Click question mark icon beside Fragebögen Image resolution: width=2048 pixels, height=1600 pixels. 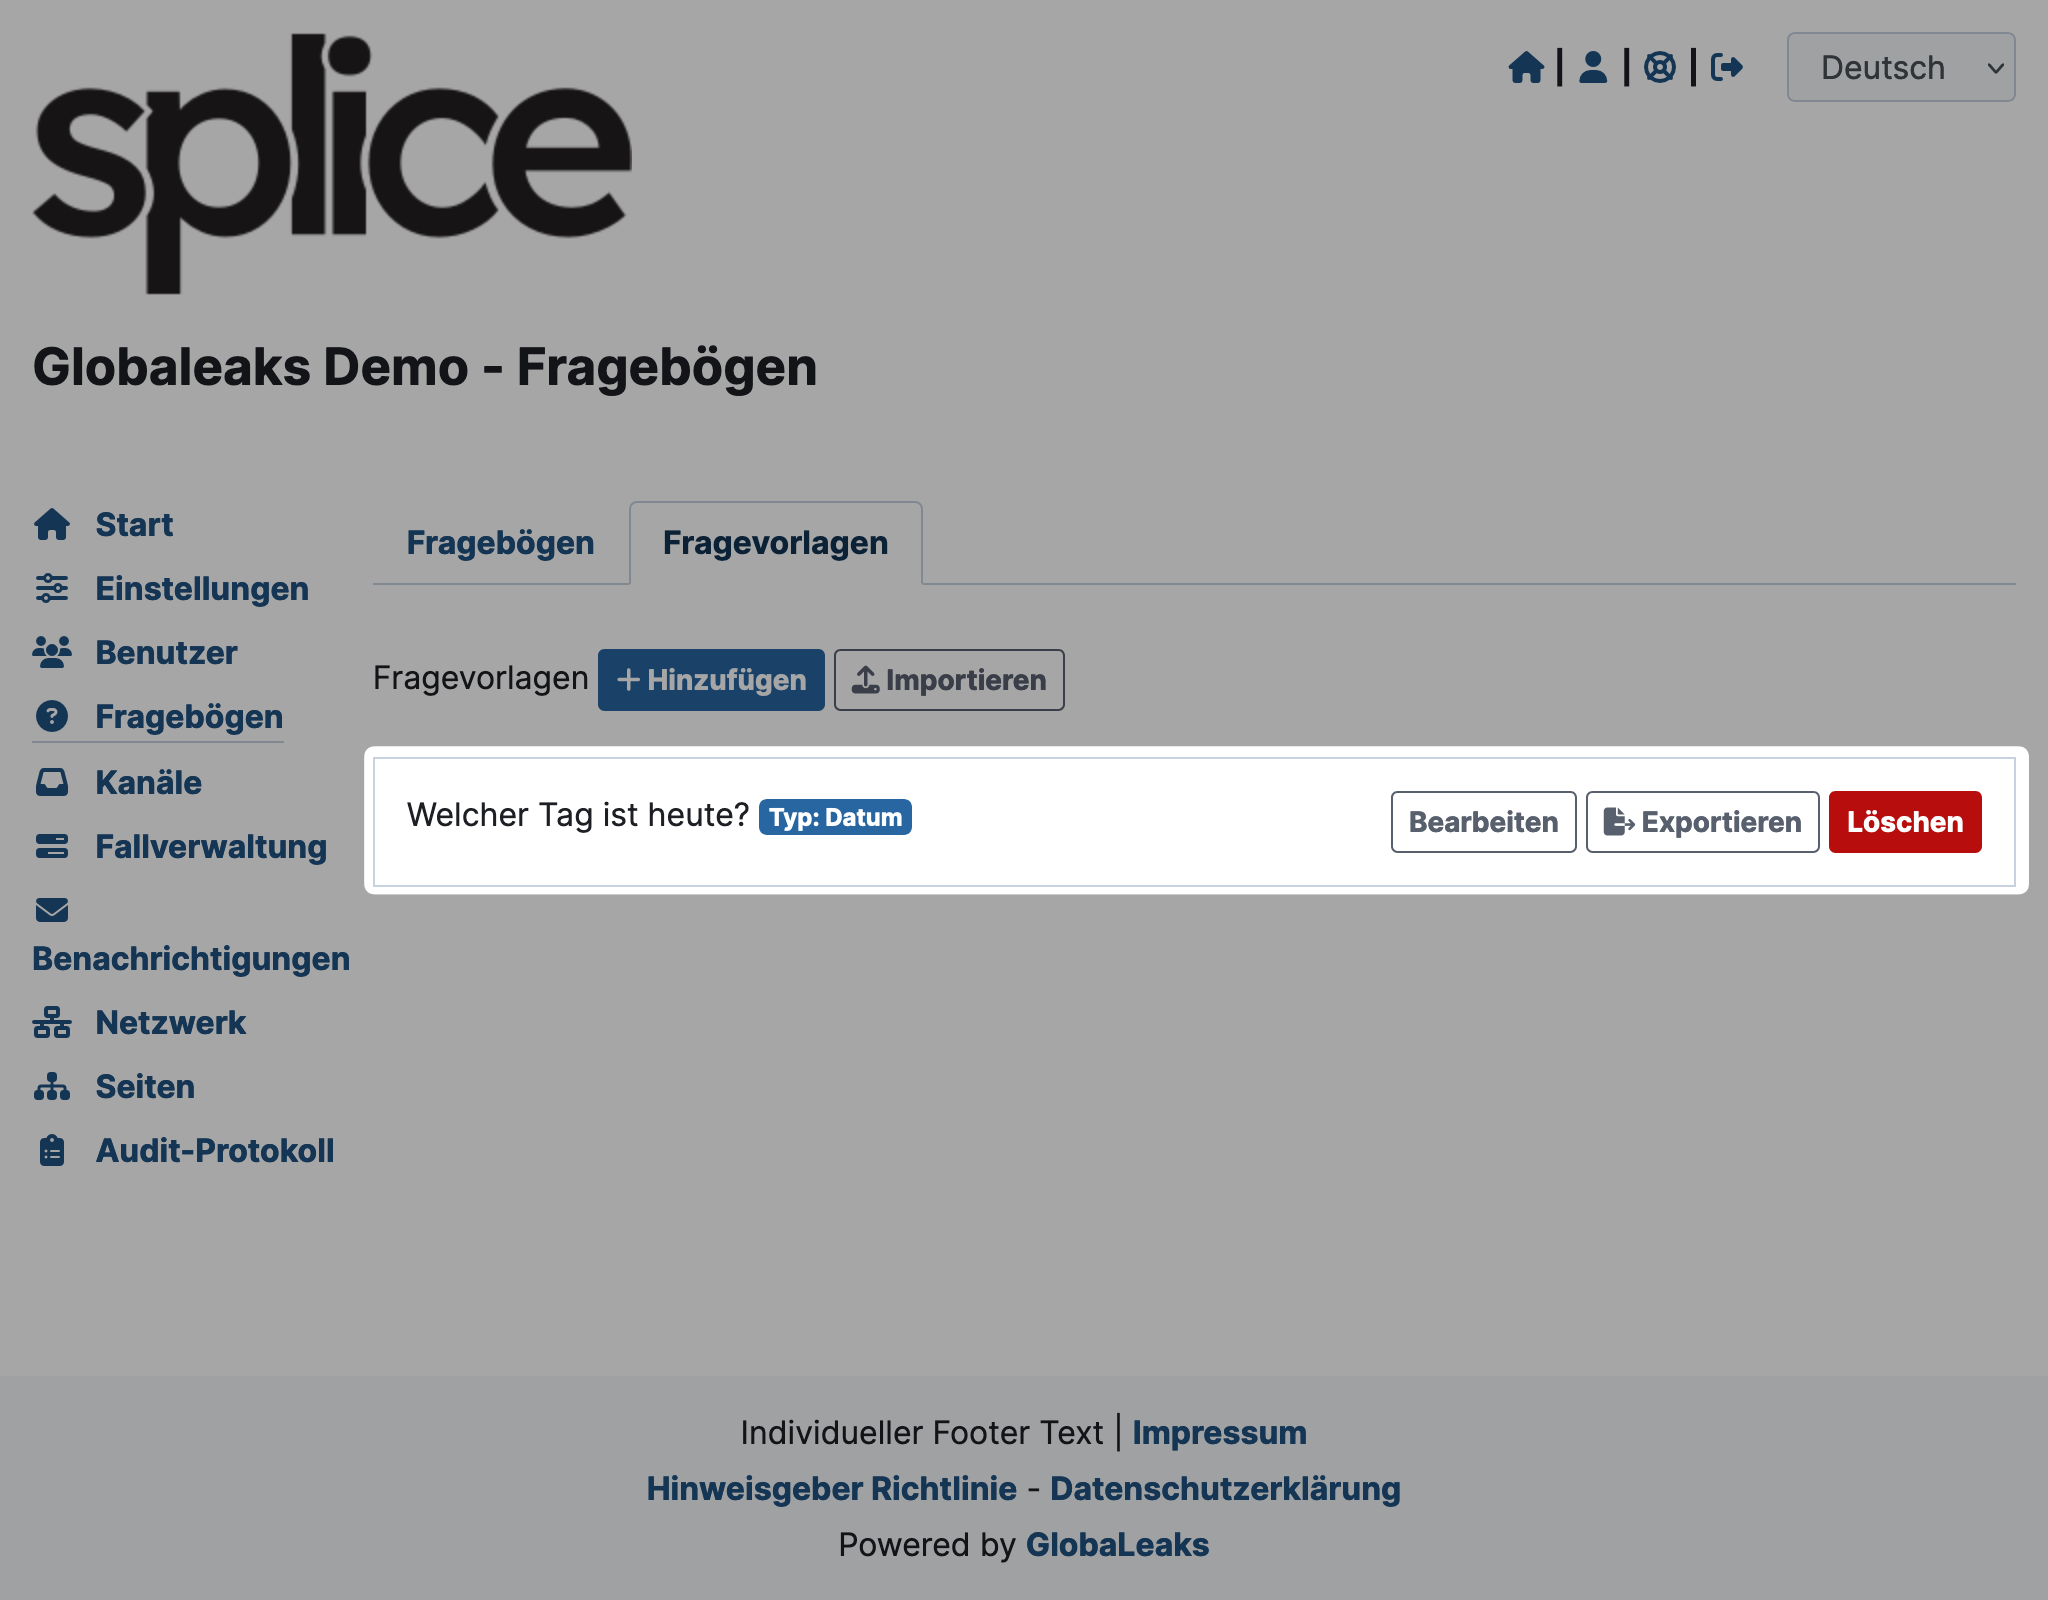tap(52, 716)
